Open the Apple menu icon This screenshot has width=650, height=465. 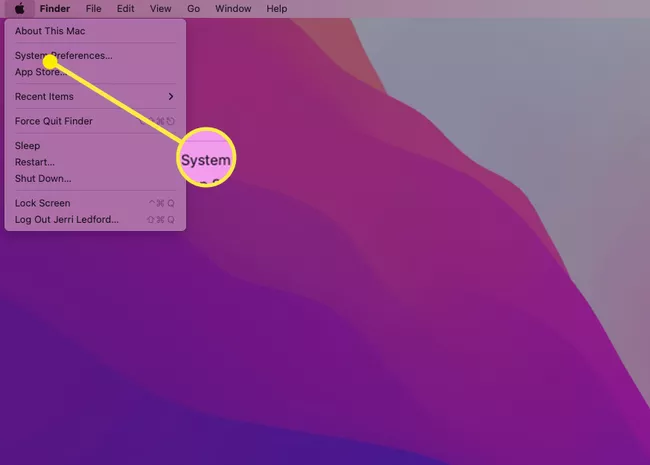coord(19,8)
